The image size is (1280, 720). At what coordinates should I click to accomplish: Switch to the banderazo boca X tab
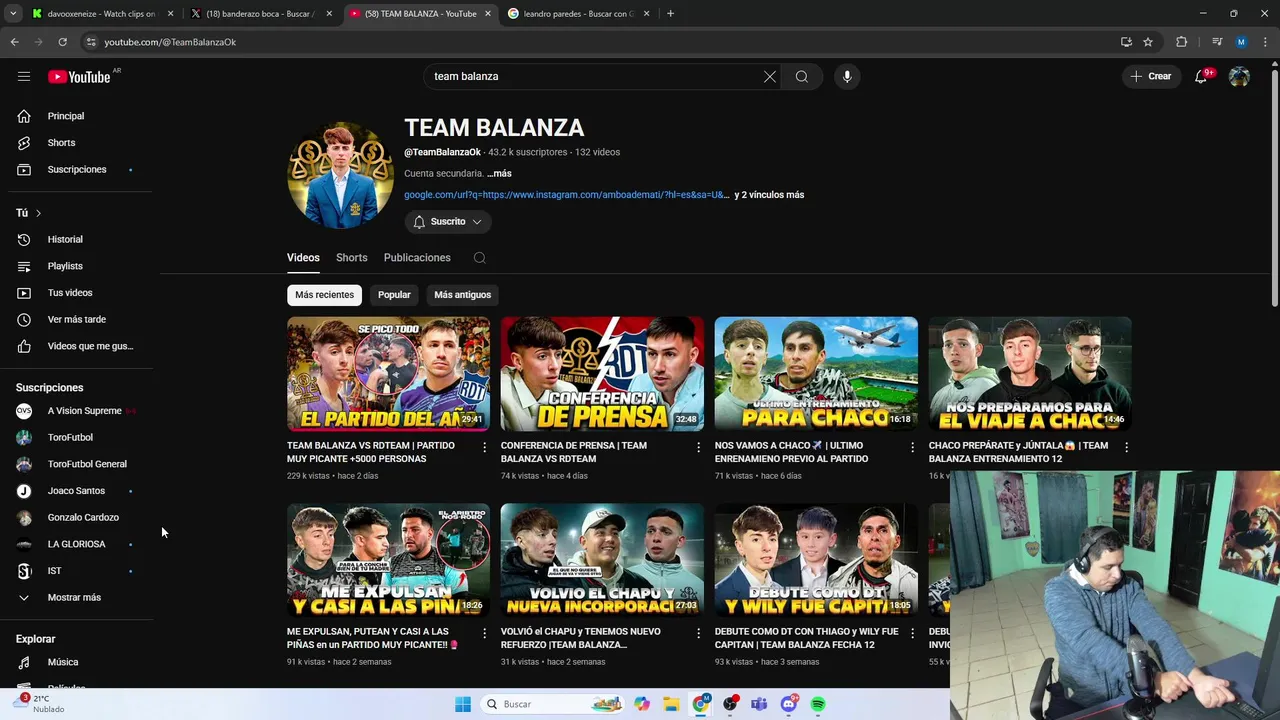[260, 14]
